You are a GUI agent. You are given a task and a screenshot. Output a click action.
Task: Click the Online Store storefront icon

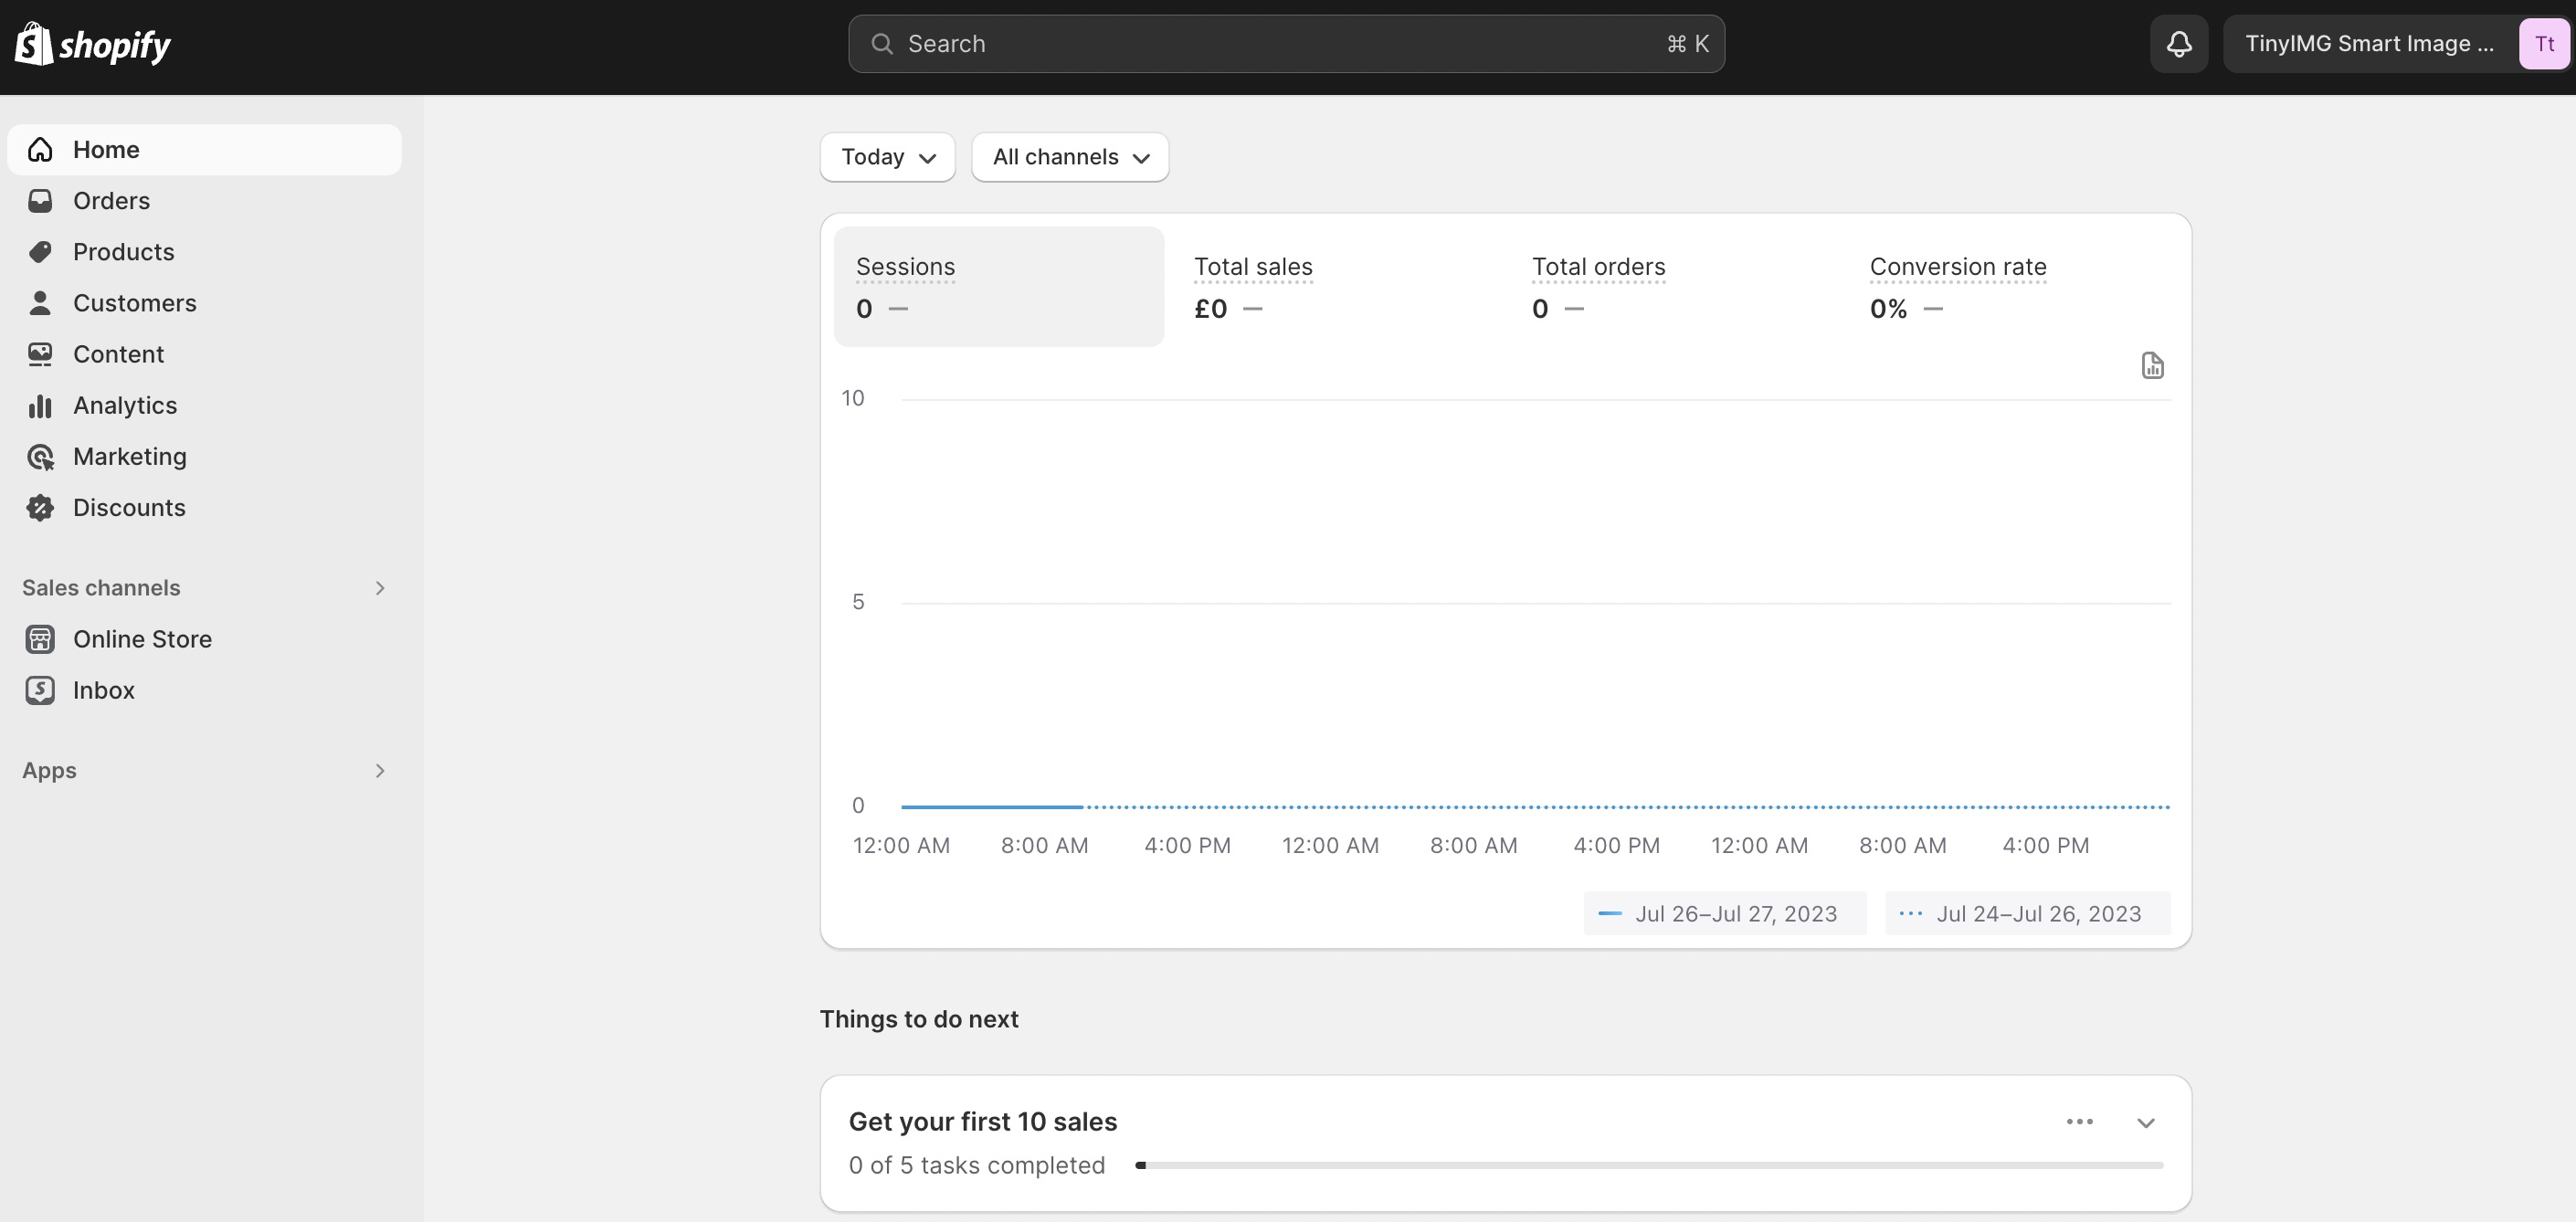[40, 639]
